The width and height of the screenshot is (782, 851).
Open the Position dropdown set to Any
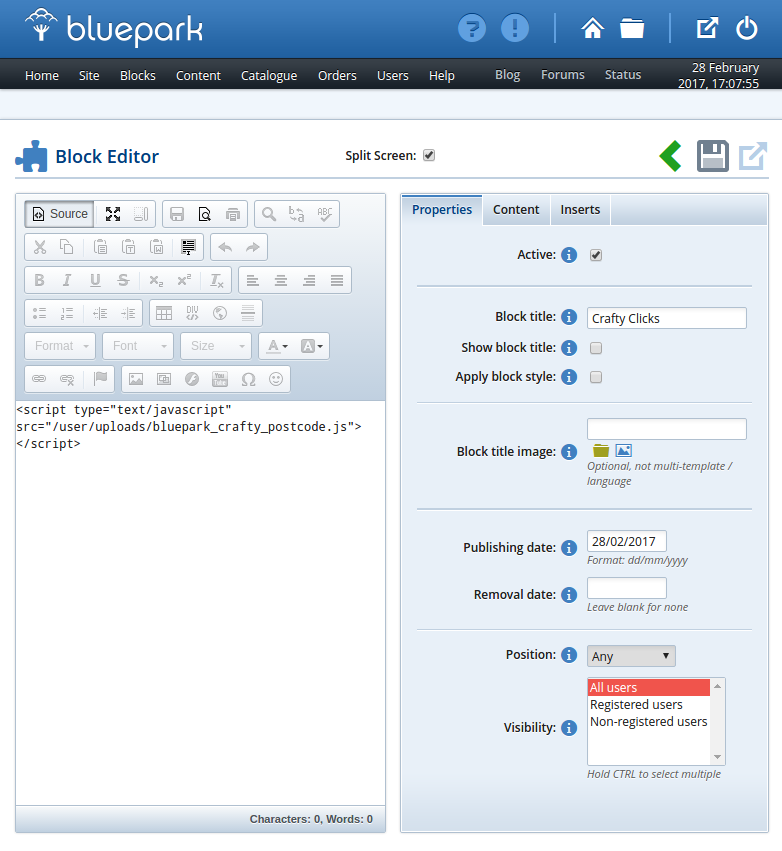(x=631, y=656)
